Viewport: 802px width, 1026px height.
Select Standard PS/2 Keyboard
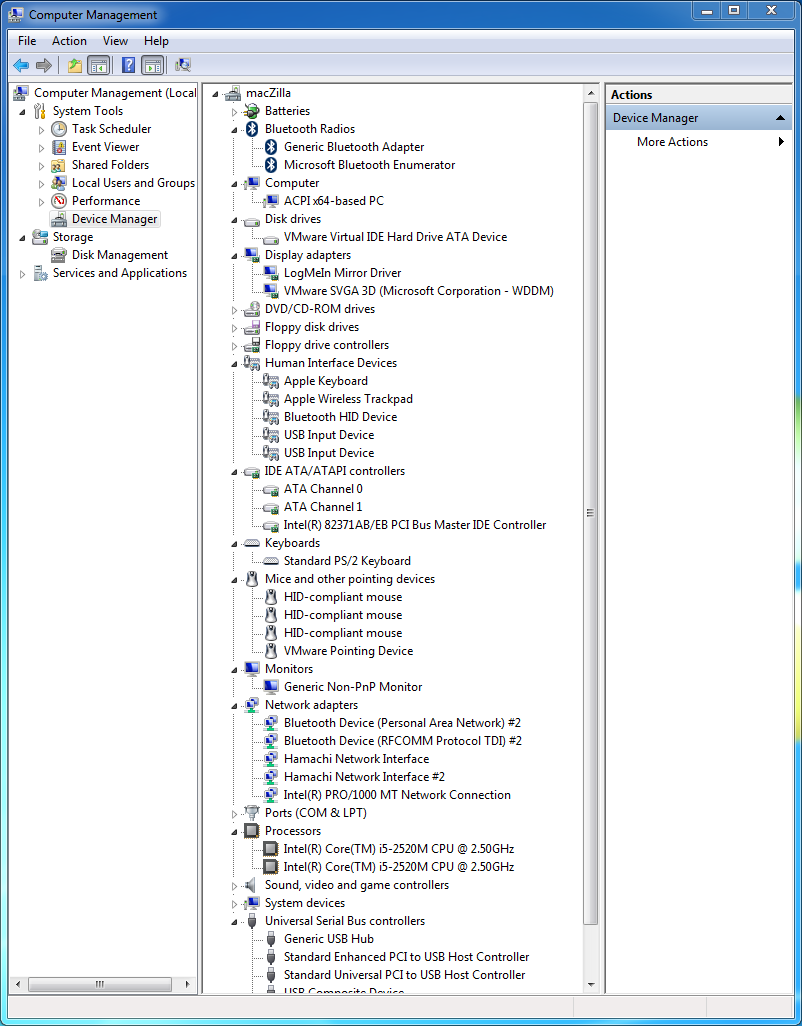coord(347,561)
